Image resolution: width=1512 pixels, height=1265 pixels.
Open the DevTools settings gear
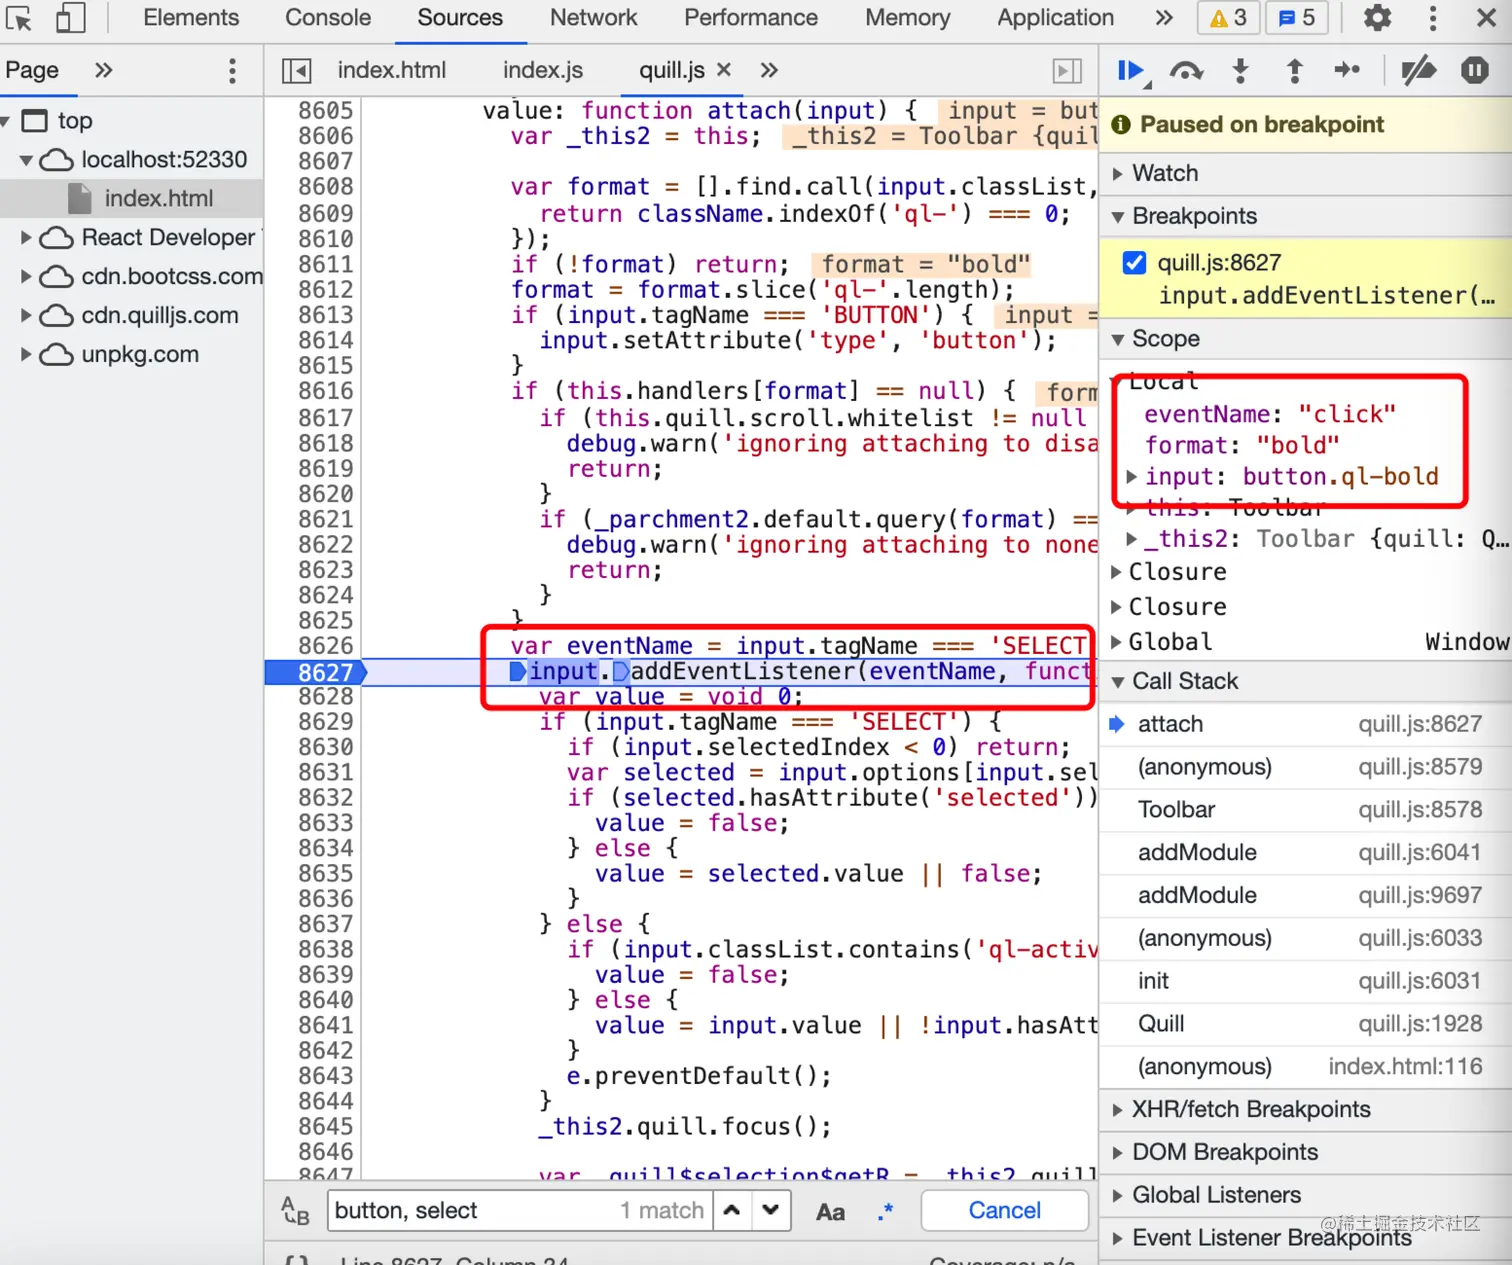(x=1378, y=18)
